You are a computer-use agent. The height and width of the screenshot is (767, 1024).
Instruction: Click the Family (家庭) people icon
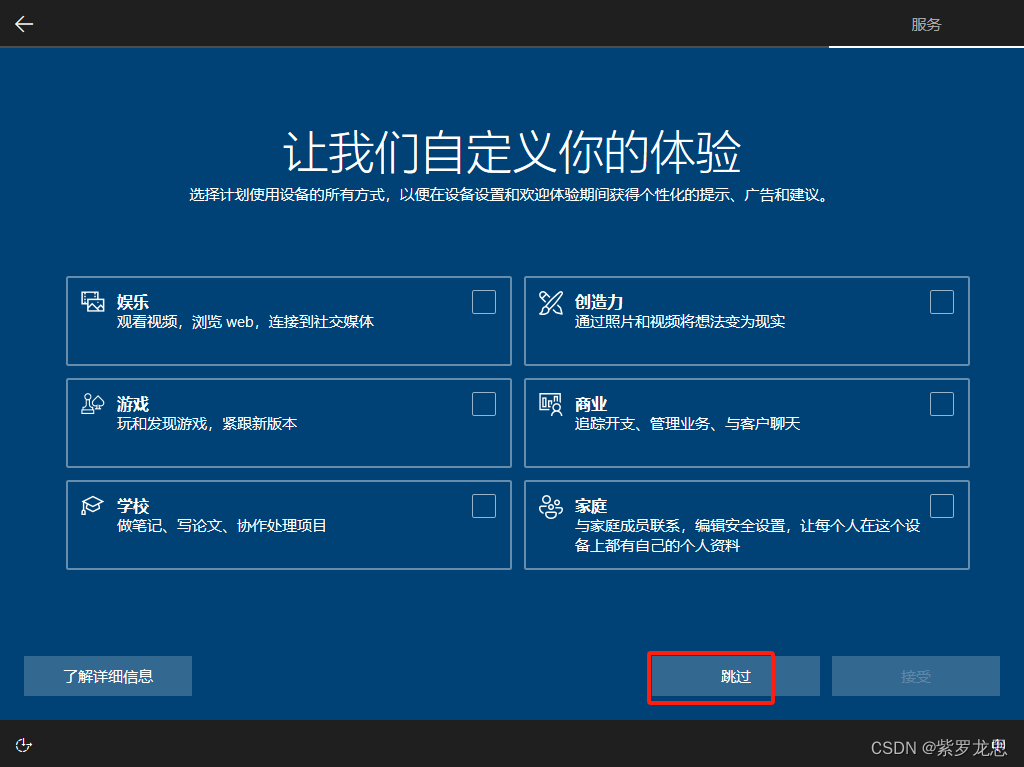point(551,506)
